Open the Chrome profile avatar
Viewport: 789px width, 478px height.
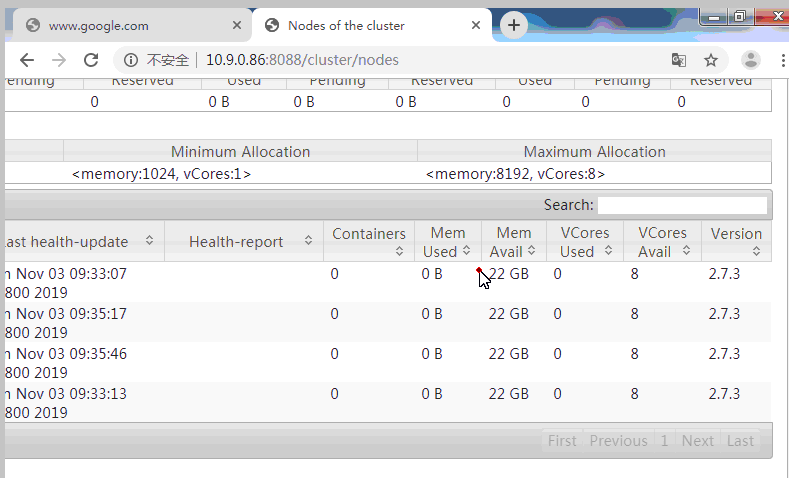point(750,60)
